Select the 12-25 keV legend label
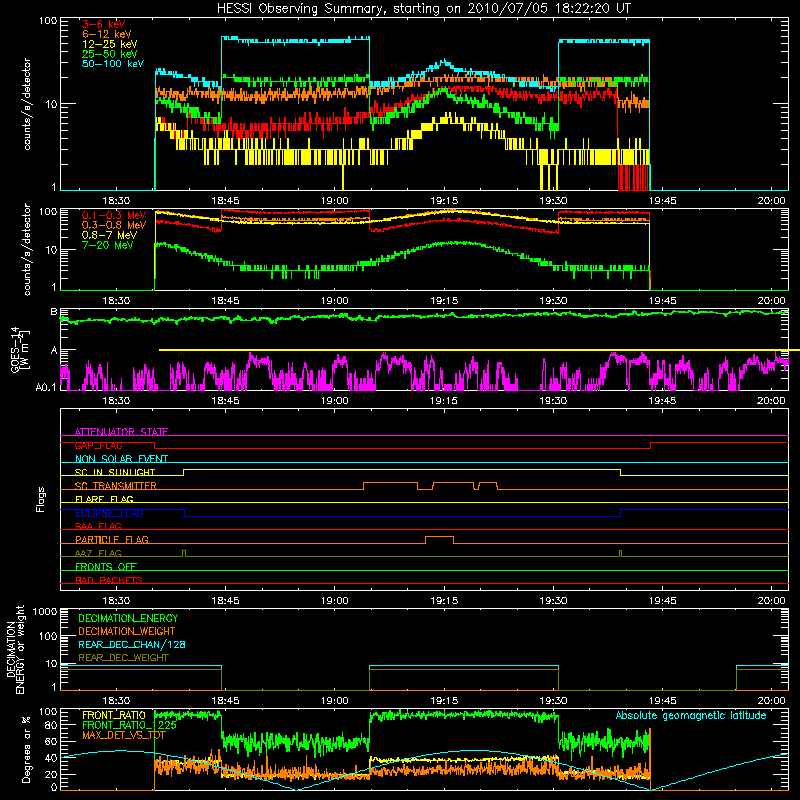This screenshot has height=800, width=800. coord(109,44)
